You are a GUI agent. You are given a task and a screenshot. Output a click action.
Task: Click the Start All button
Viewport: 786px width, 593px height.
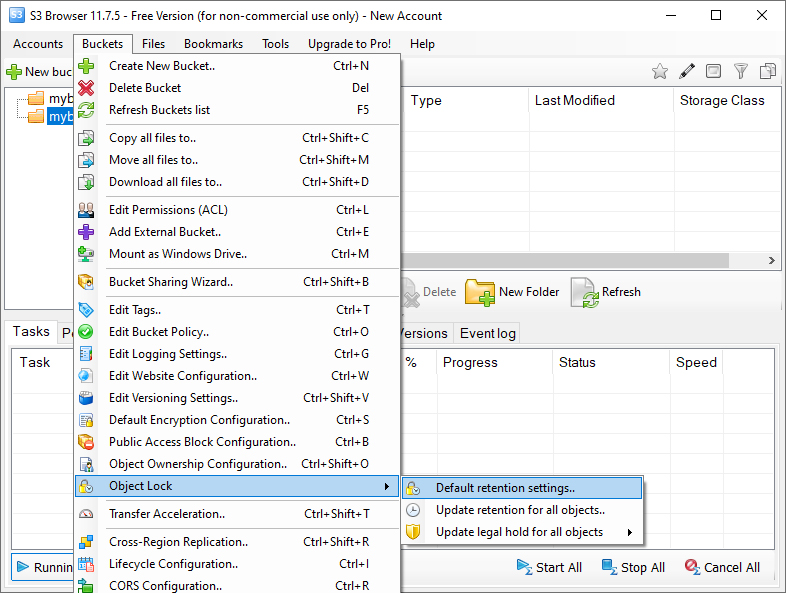(549, 567)
